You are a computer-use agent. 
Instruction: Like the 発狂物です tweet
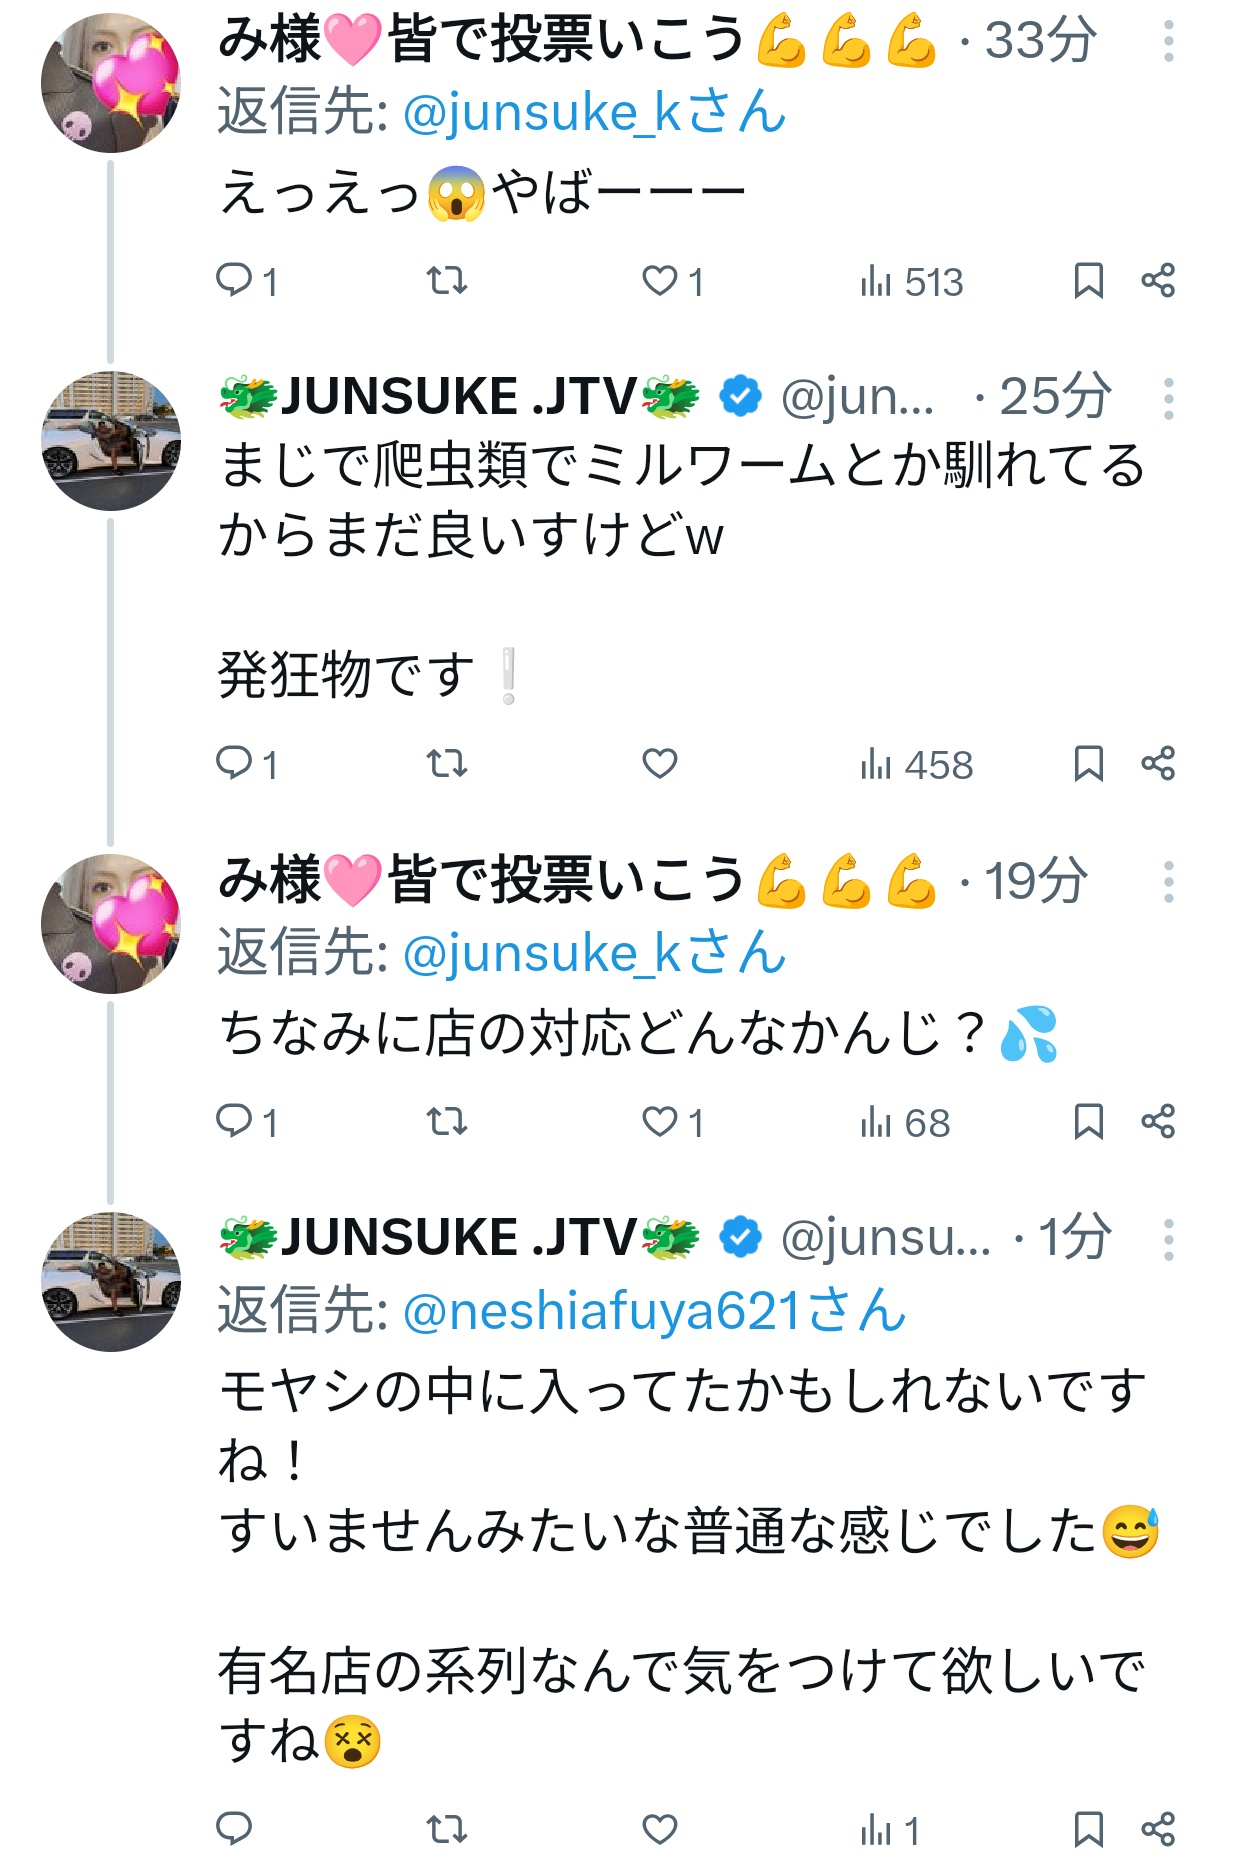pyautogui.click(x=660, y=764)
